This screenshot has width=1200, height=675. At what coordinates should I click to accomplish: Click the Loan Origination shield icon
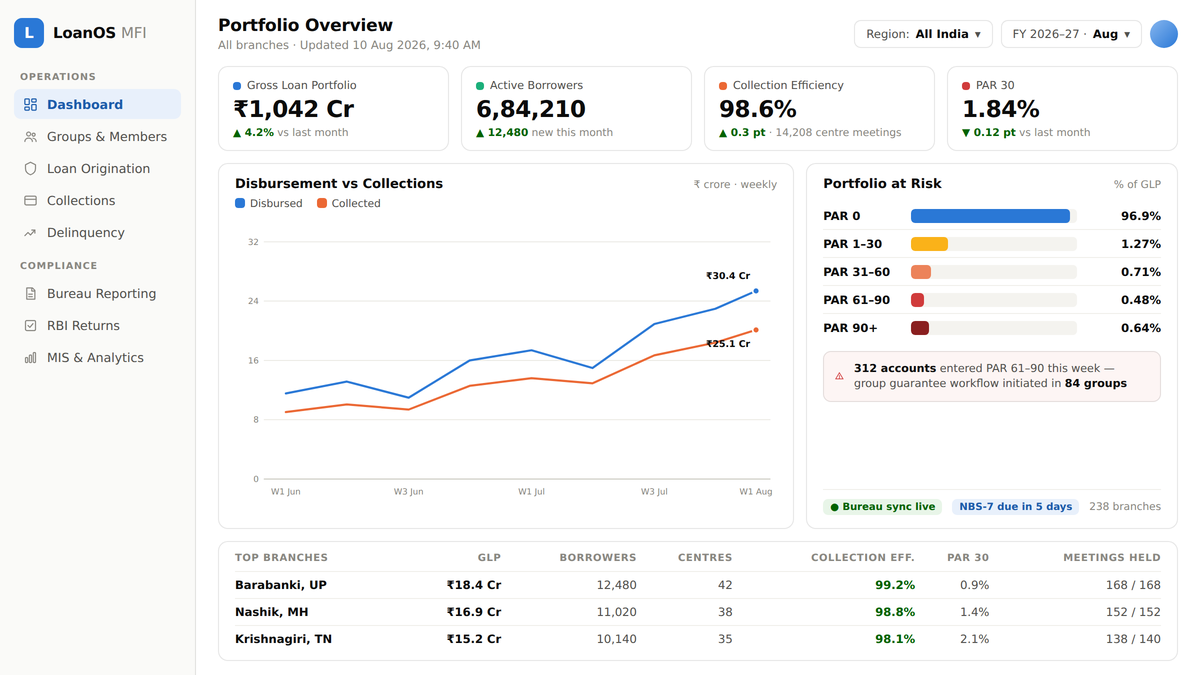(30, 169)
